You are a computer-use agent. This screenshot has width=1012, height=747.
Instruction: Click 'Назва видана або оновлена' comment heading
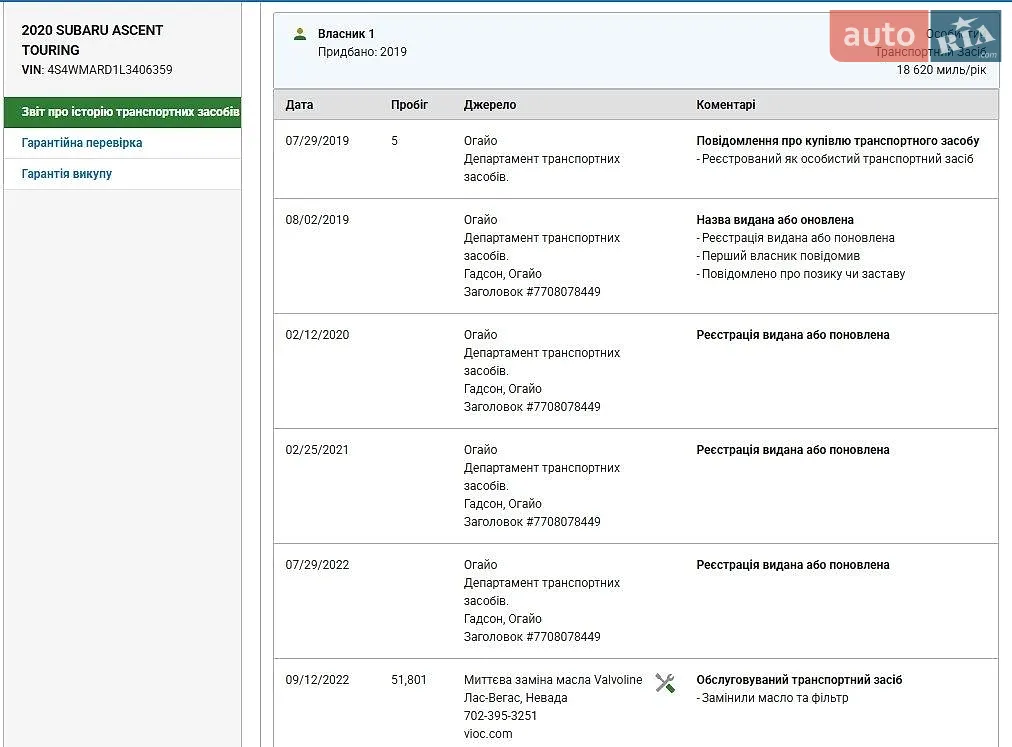pyautogui.click(x=774, y=220)
